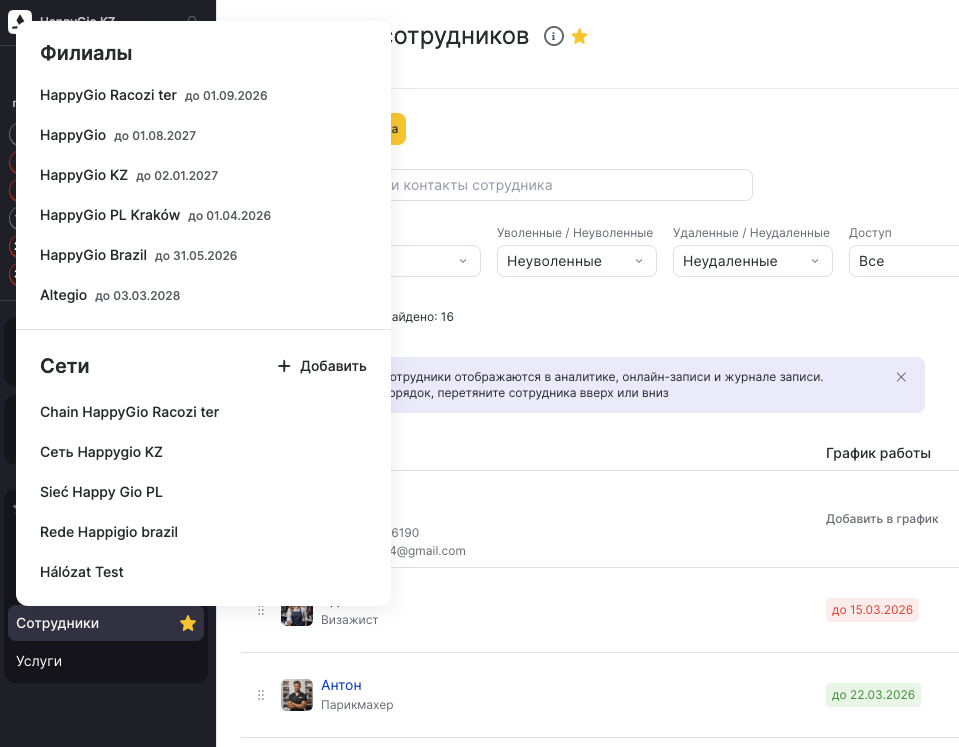The height and width of the screenshot is (747, 959).
Task: Open the Услуги sidebar section
Action: click(39, 661)
